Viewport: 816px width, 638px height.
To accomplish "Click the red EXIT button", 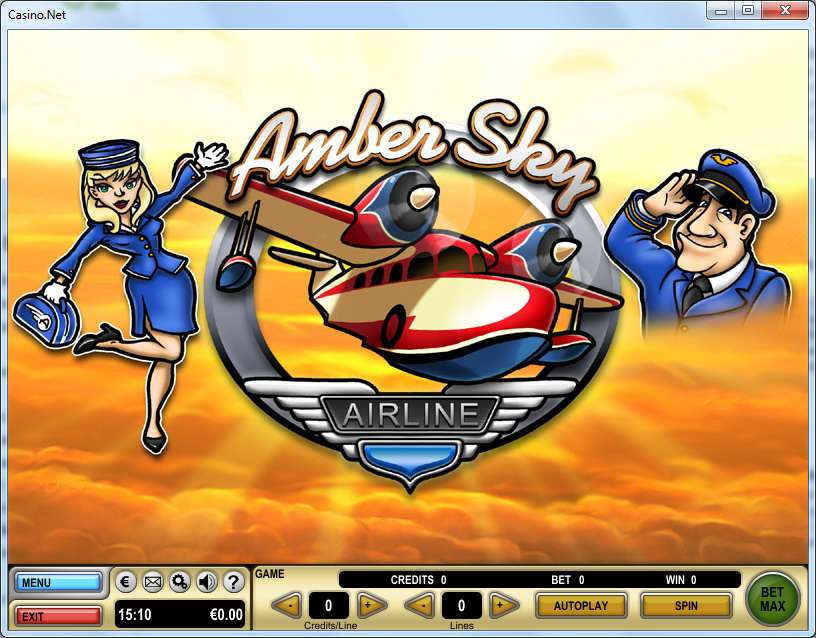I will [58, 617].
